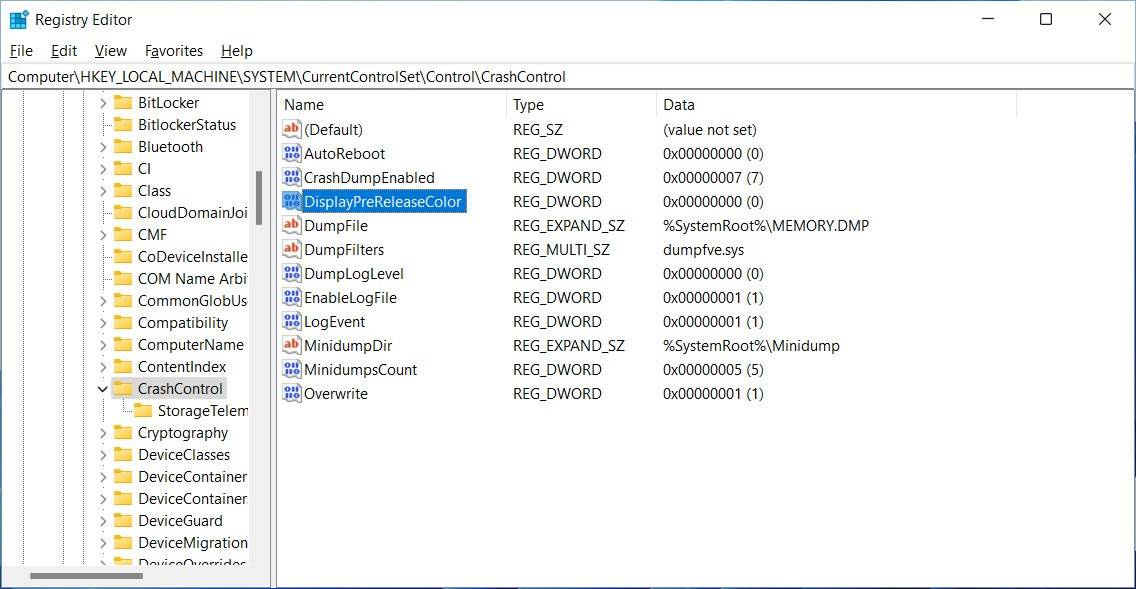Sort values by the Type column header
This screenshot has width=1136, height=589.
pos(527,104)
